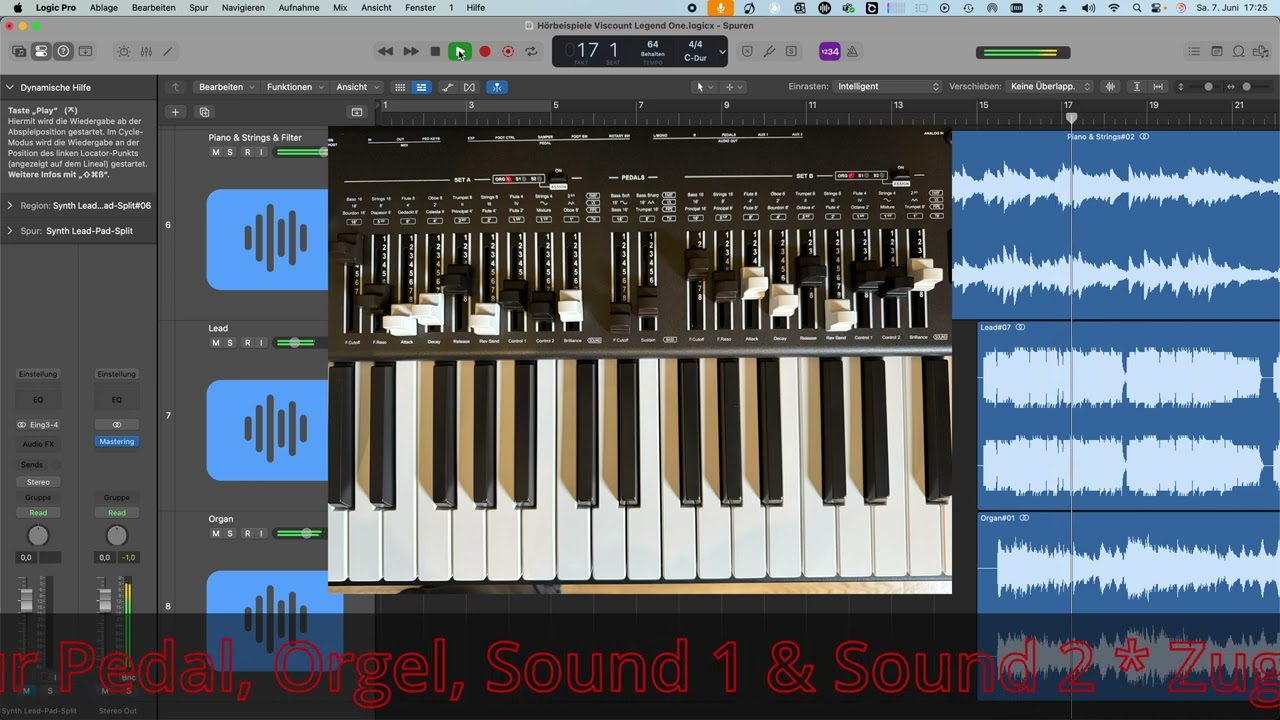The image size is (1280, 720).
Task: Toggle the blue Catch Playhead button
Action: coord(496,87)
